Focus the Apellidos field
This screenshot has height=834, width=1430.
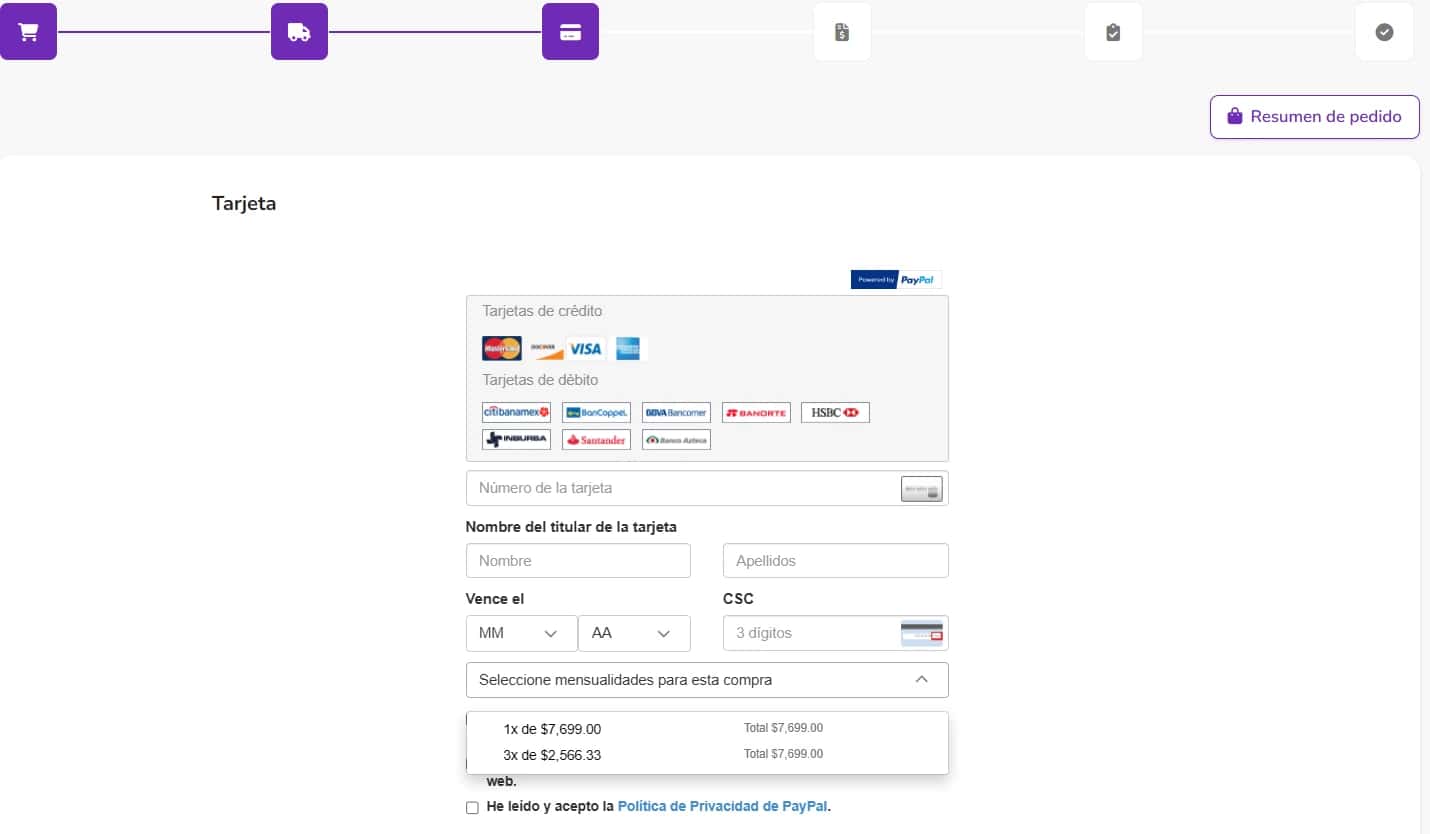835,561
